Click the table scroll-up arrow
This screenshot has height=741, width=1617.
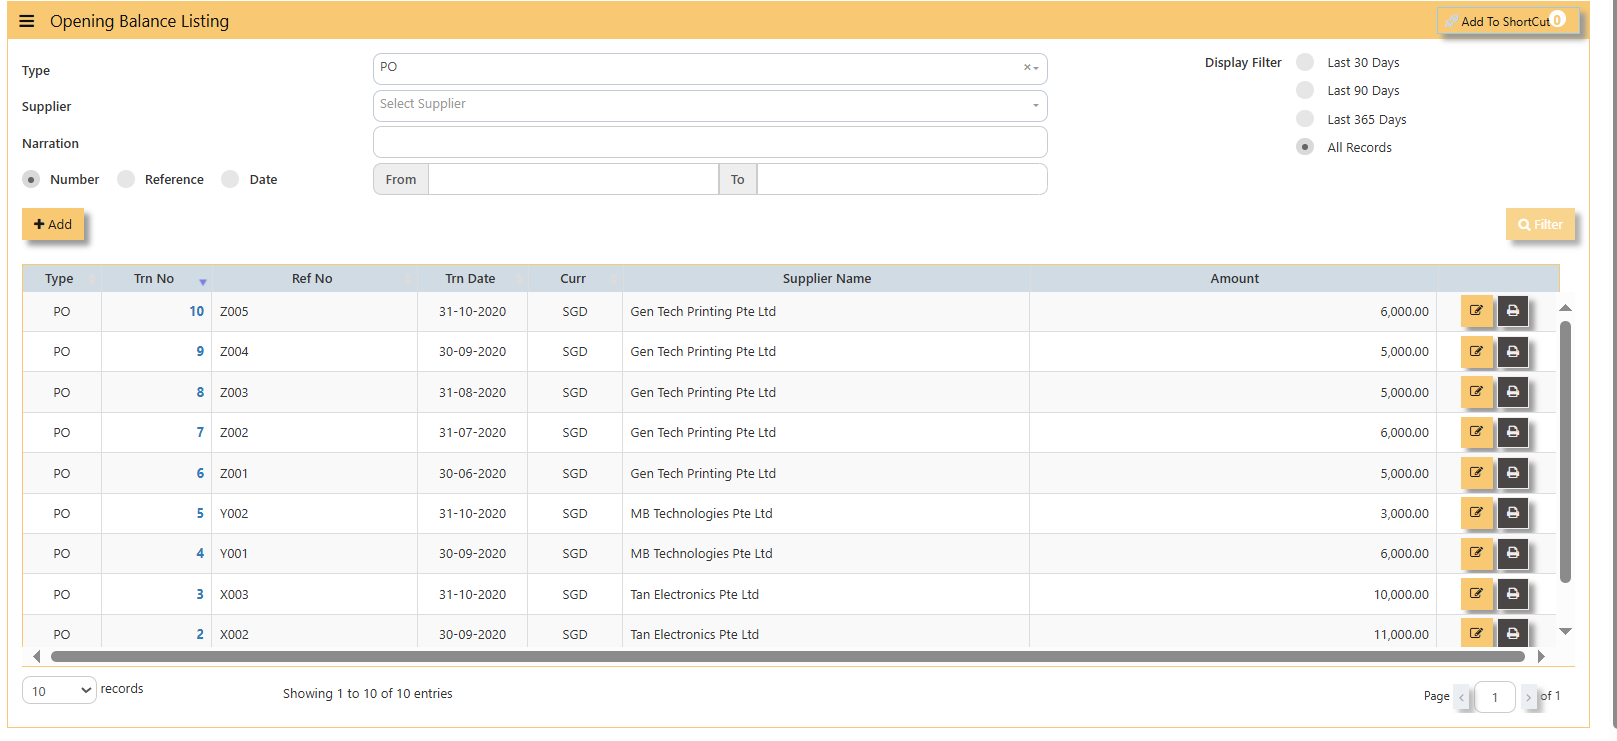[x=1566, y=307]
